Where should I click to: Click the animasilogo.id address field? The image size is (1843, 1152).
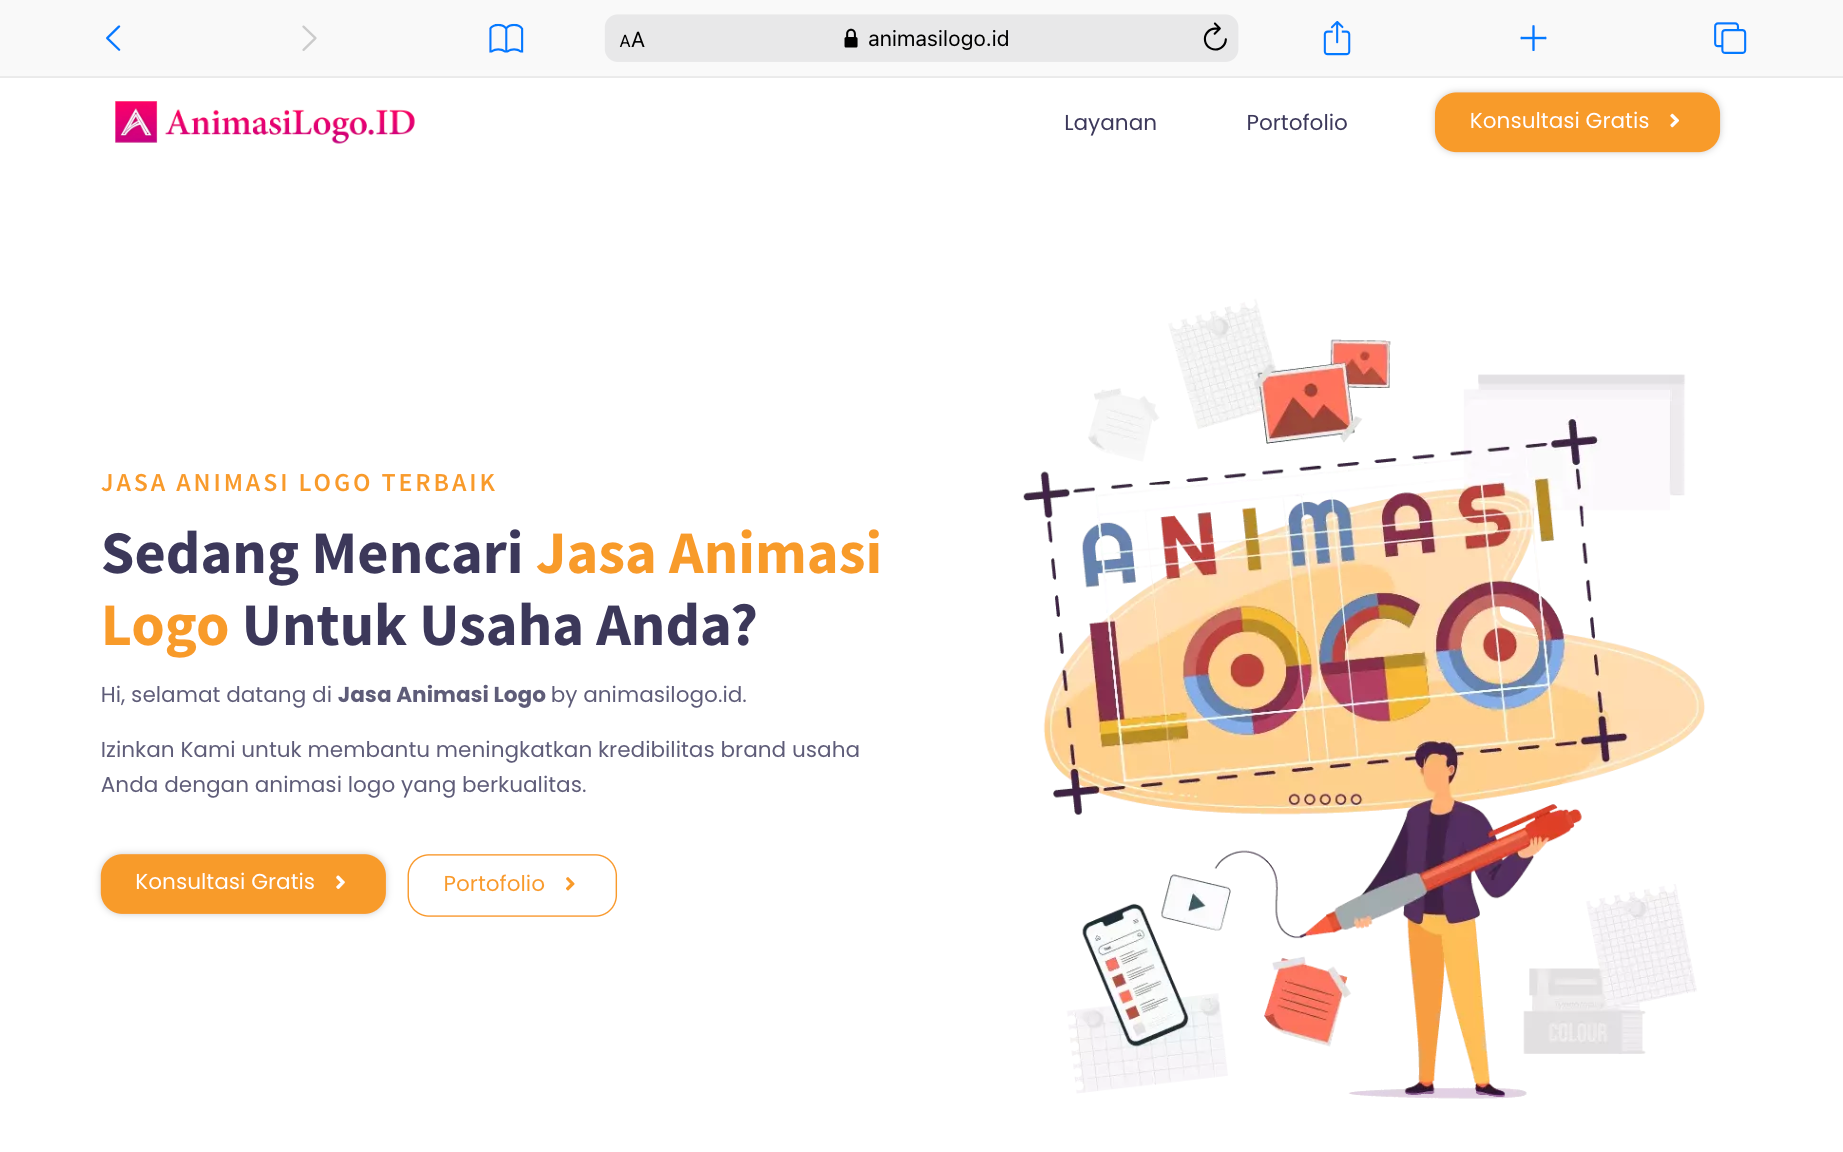921,38
